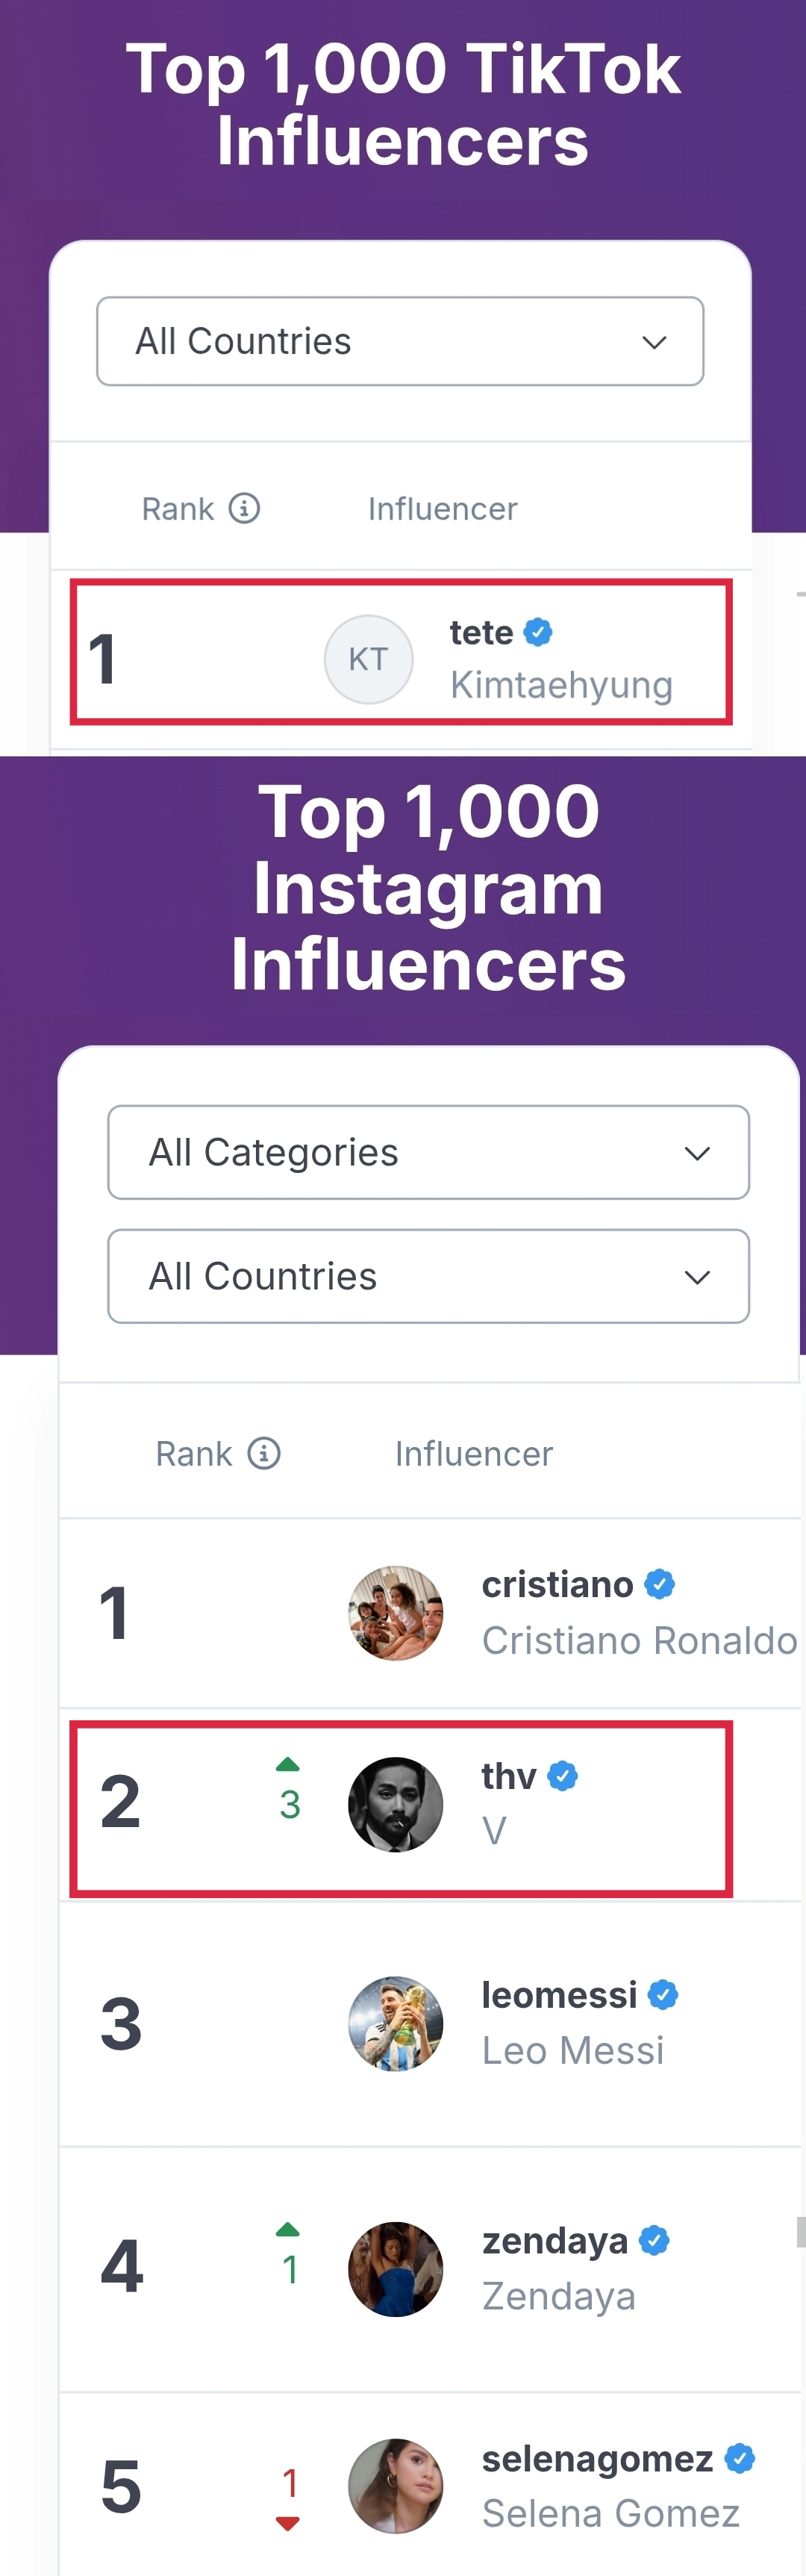Click Zendaya's profile picture
The width and height of the screenshot is (806, 2576).
tap(395, 2269)
